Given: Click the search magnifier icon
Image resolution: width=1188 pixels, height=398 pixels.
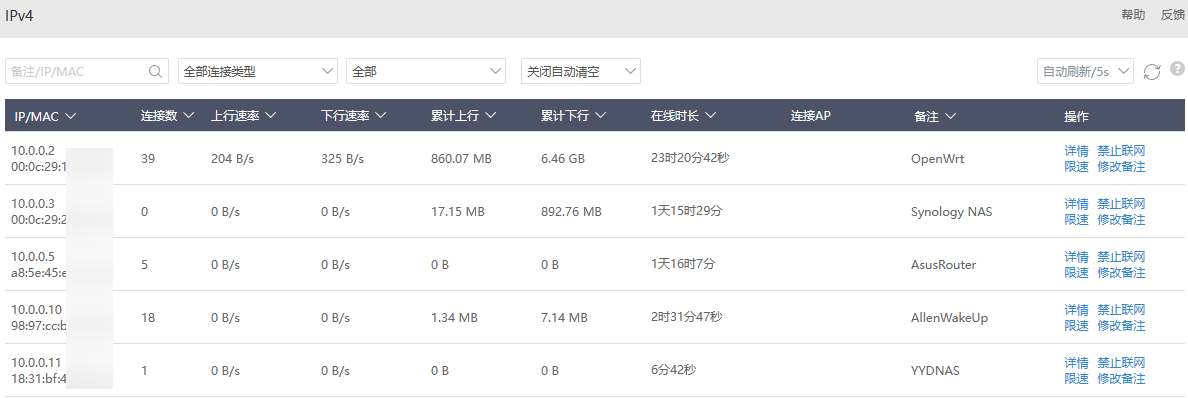Looking at the screenshot, I should pyautogui.click(x=155, y=71).
